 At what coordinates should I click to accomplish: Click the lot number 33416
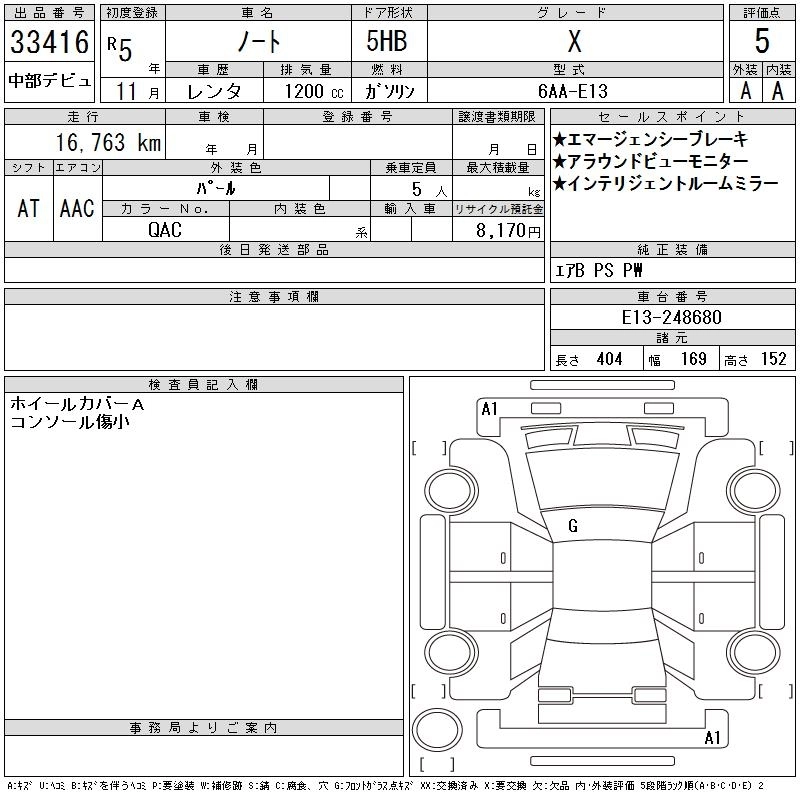point(49,42)
